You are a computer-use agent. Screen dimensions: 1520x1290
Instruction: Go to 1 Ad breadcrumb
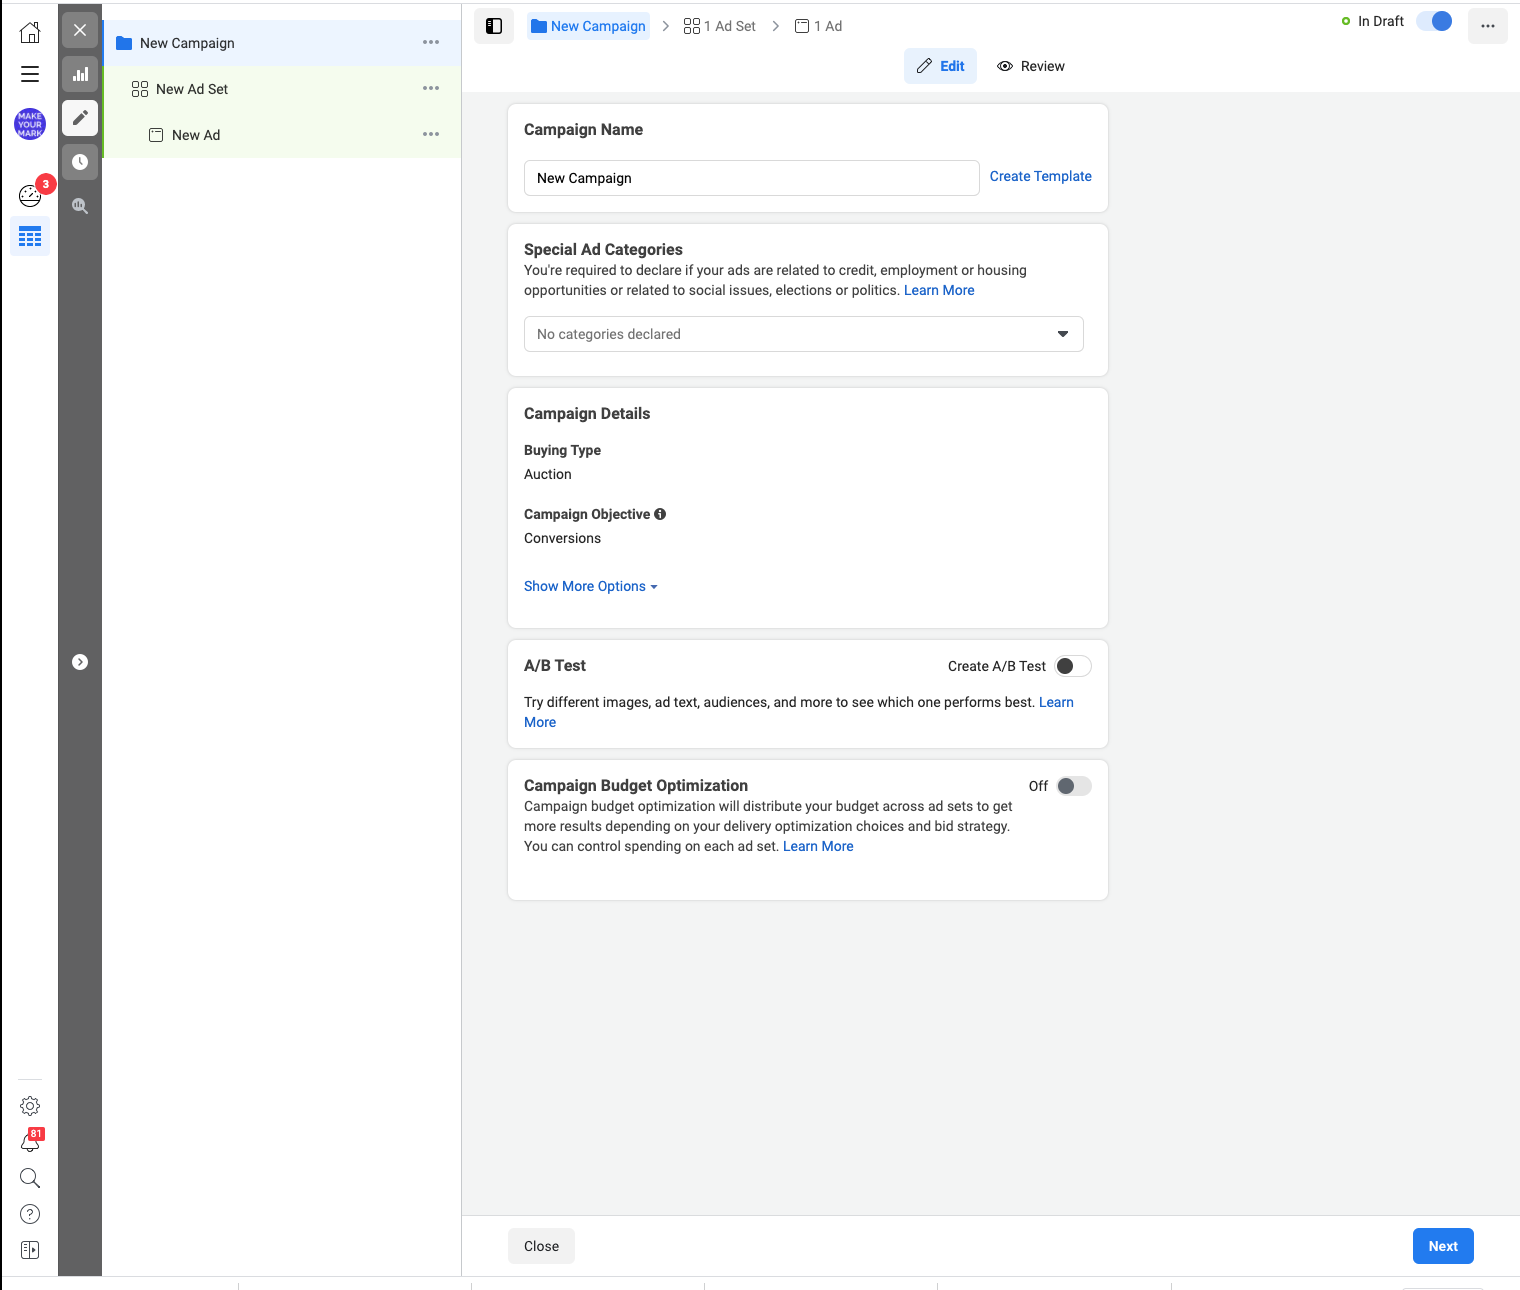[x=818, y=26]
